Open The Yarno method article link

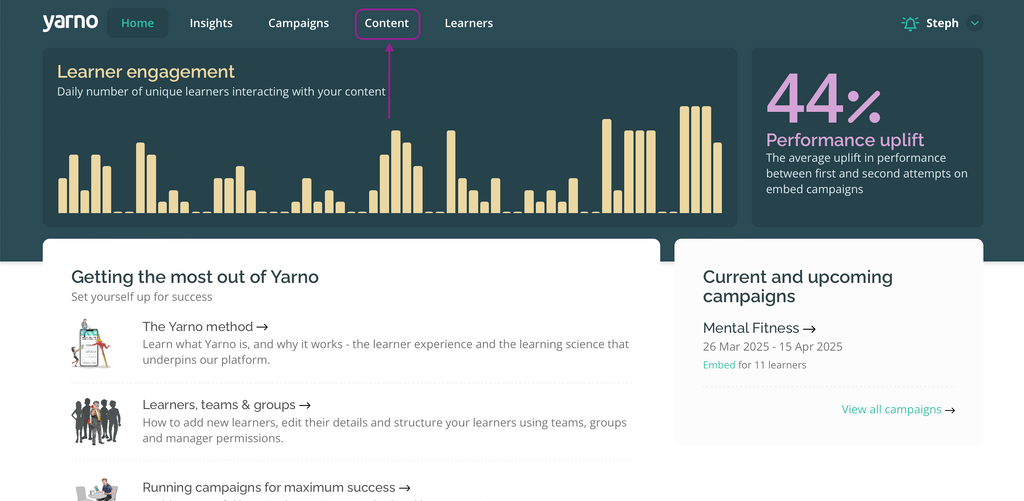[x=205, y=327]
